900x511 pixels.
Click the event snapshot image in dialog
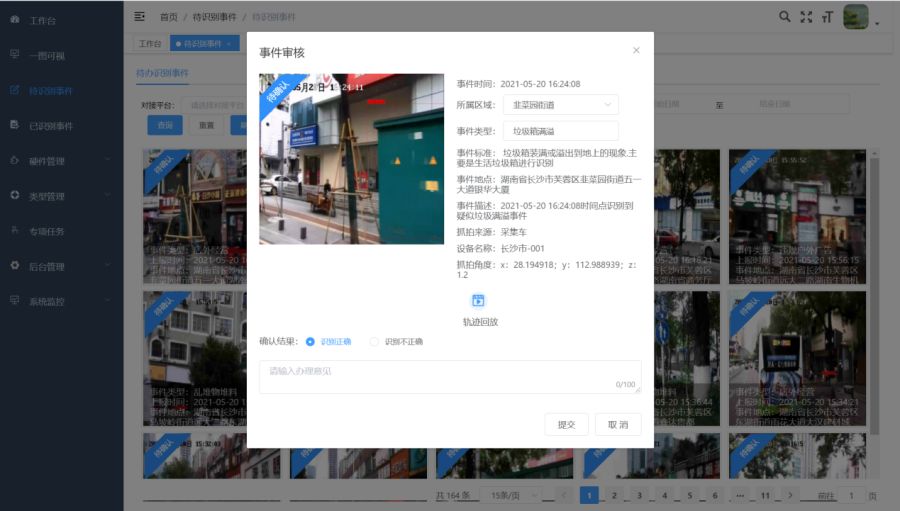[x=351, y=158]
